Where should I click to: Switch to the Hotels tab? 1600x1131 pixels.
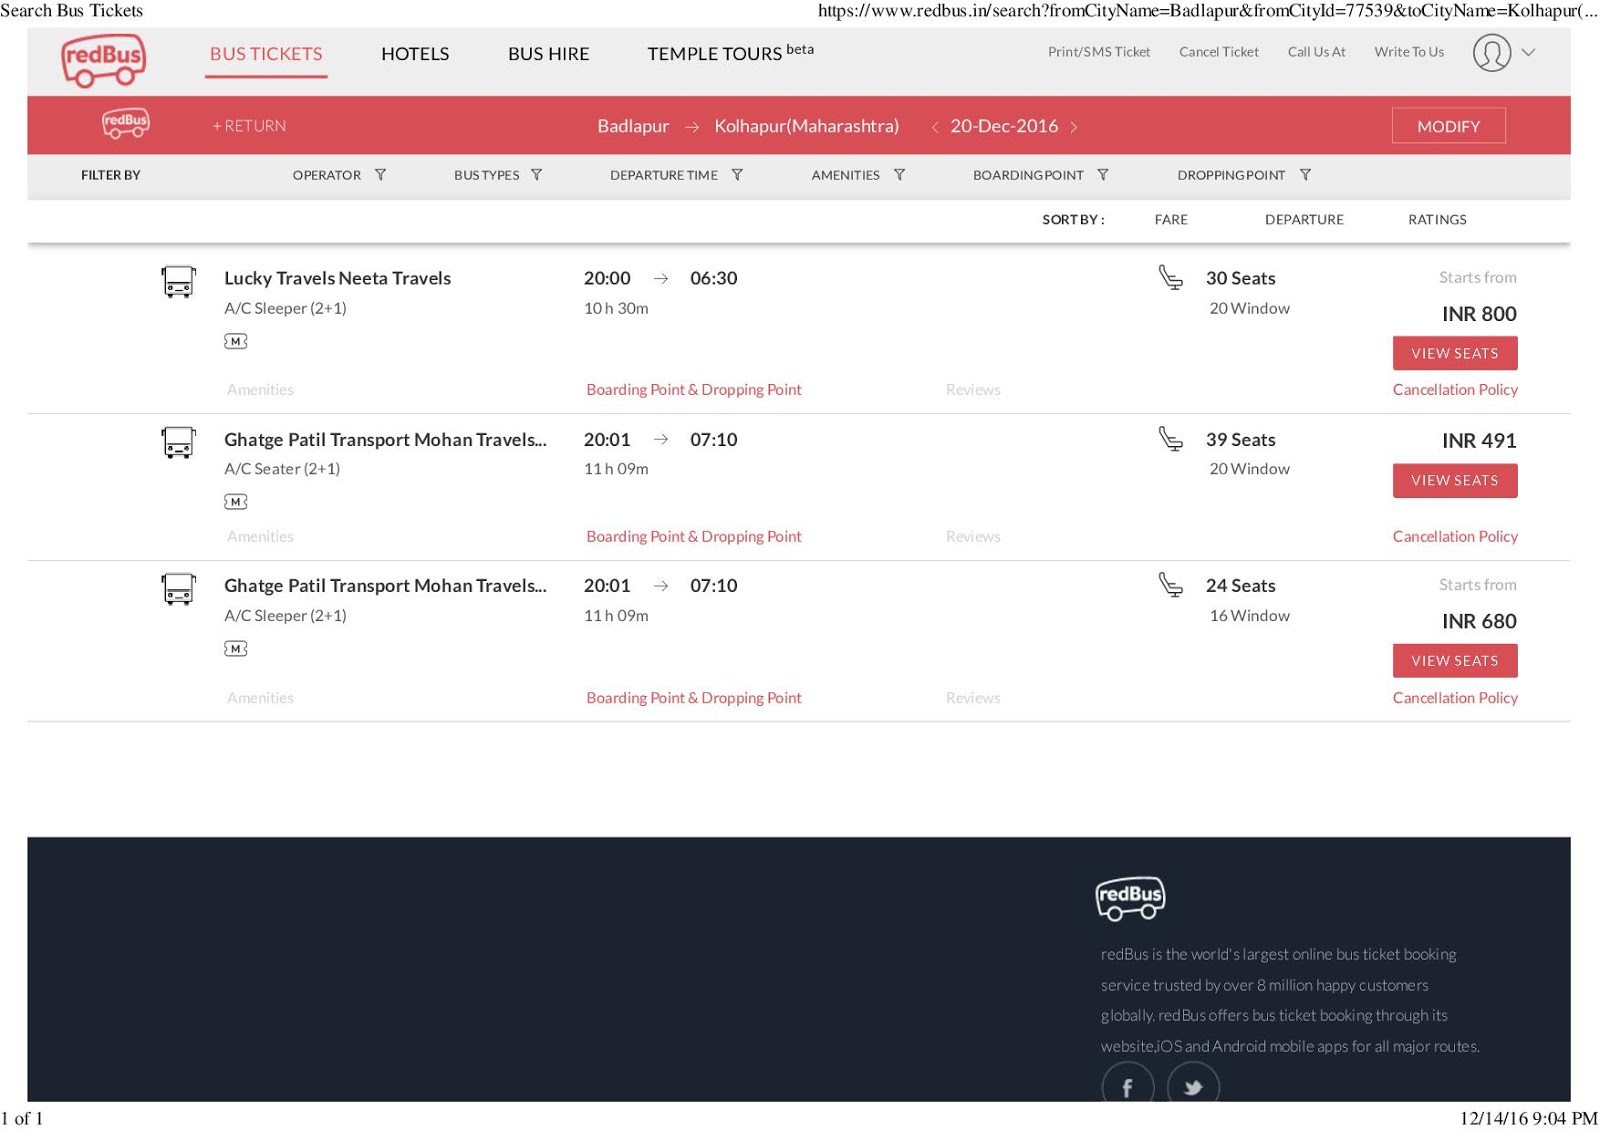pyautogui.click(x=415, y=54)
